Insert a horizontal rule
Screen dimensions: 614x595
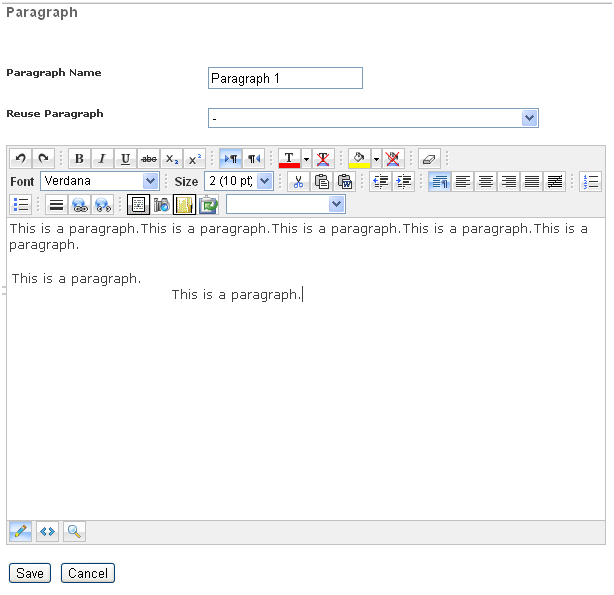[x=57, y=204]
